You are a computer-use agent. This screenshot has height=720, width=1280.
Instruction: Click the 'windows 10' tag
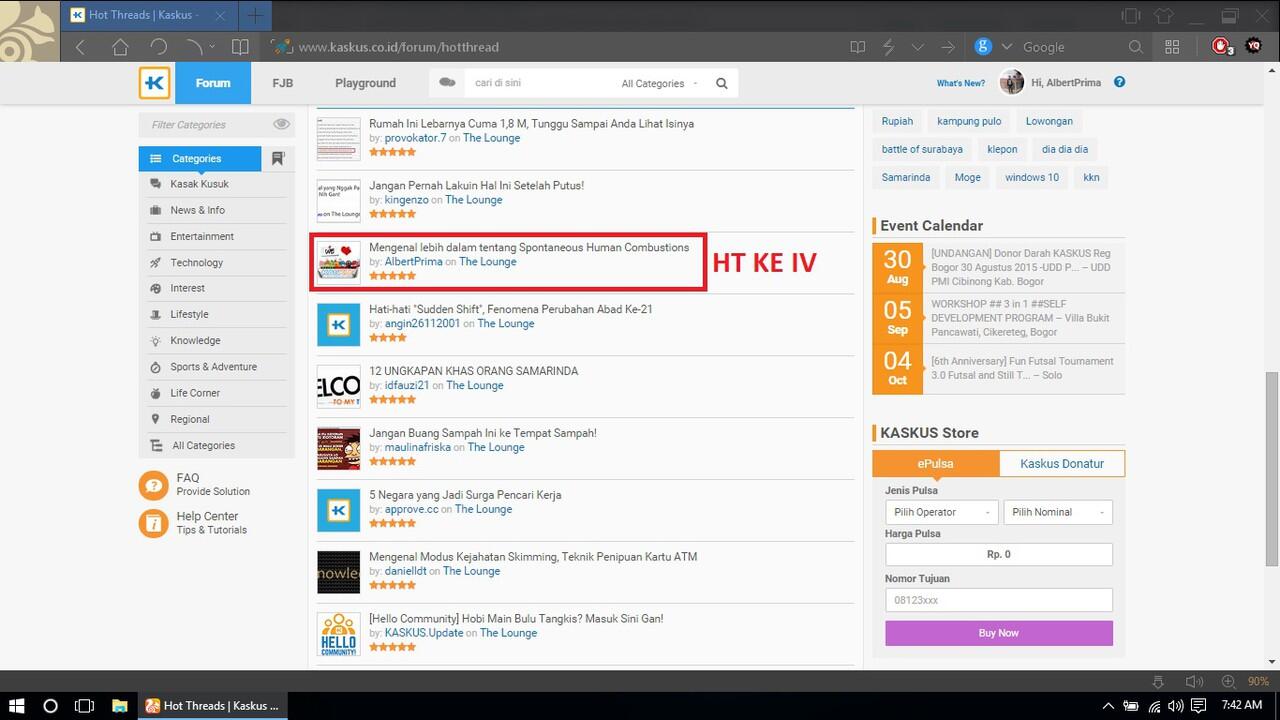click(1032, 177)
